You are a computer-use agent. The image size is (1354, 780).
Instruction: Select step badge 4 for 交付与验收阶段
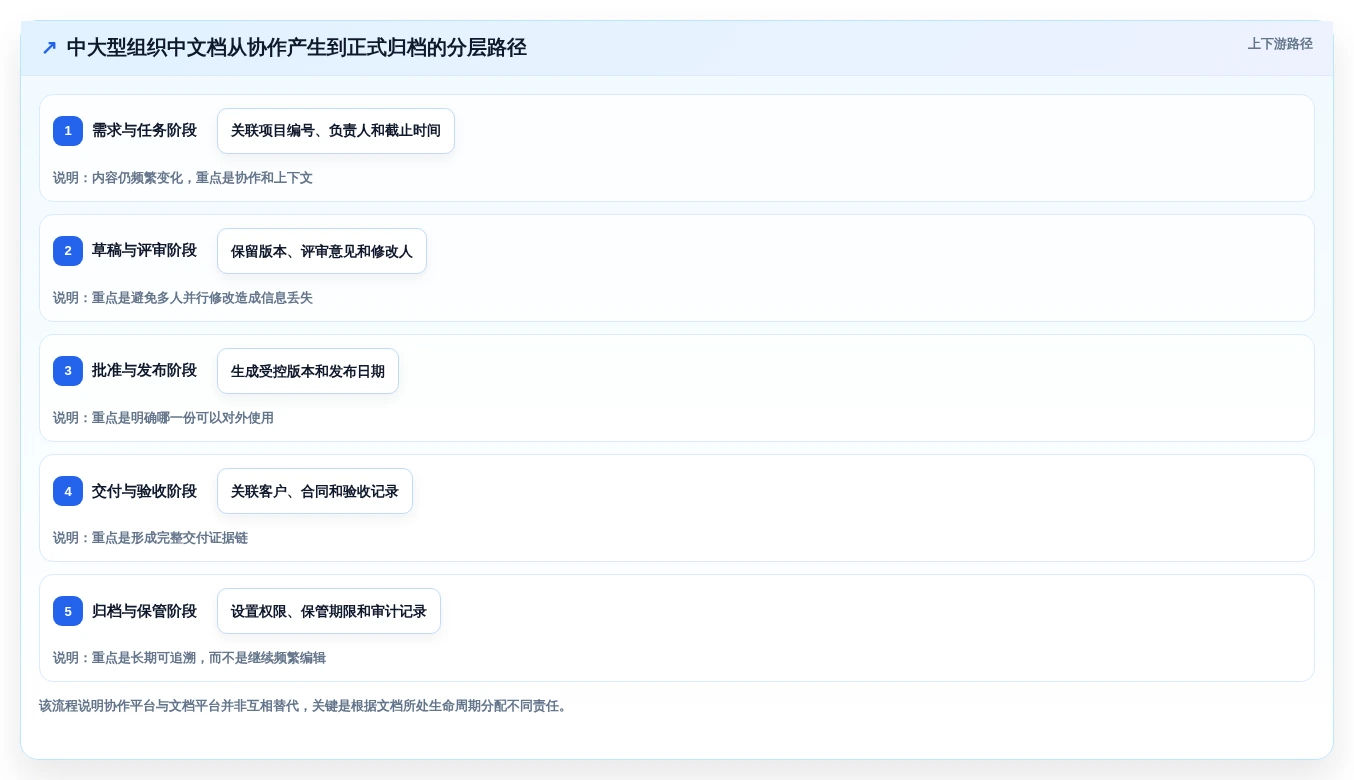click(x=68, y=491)
